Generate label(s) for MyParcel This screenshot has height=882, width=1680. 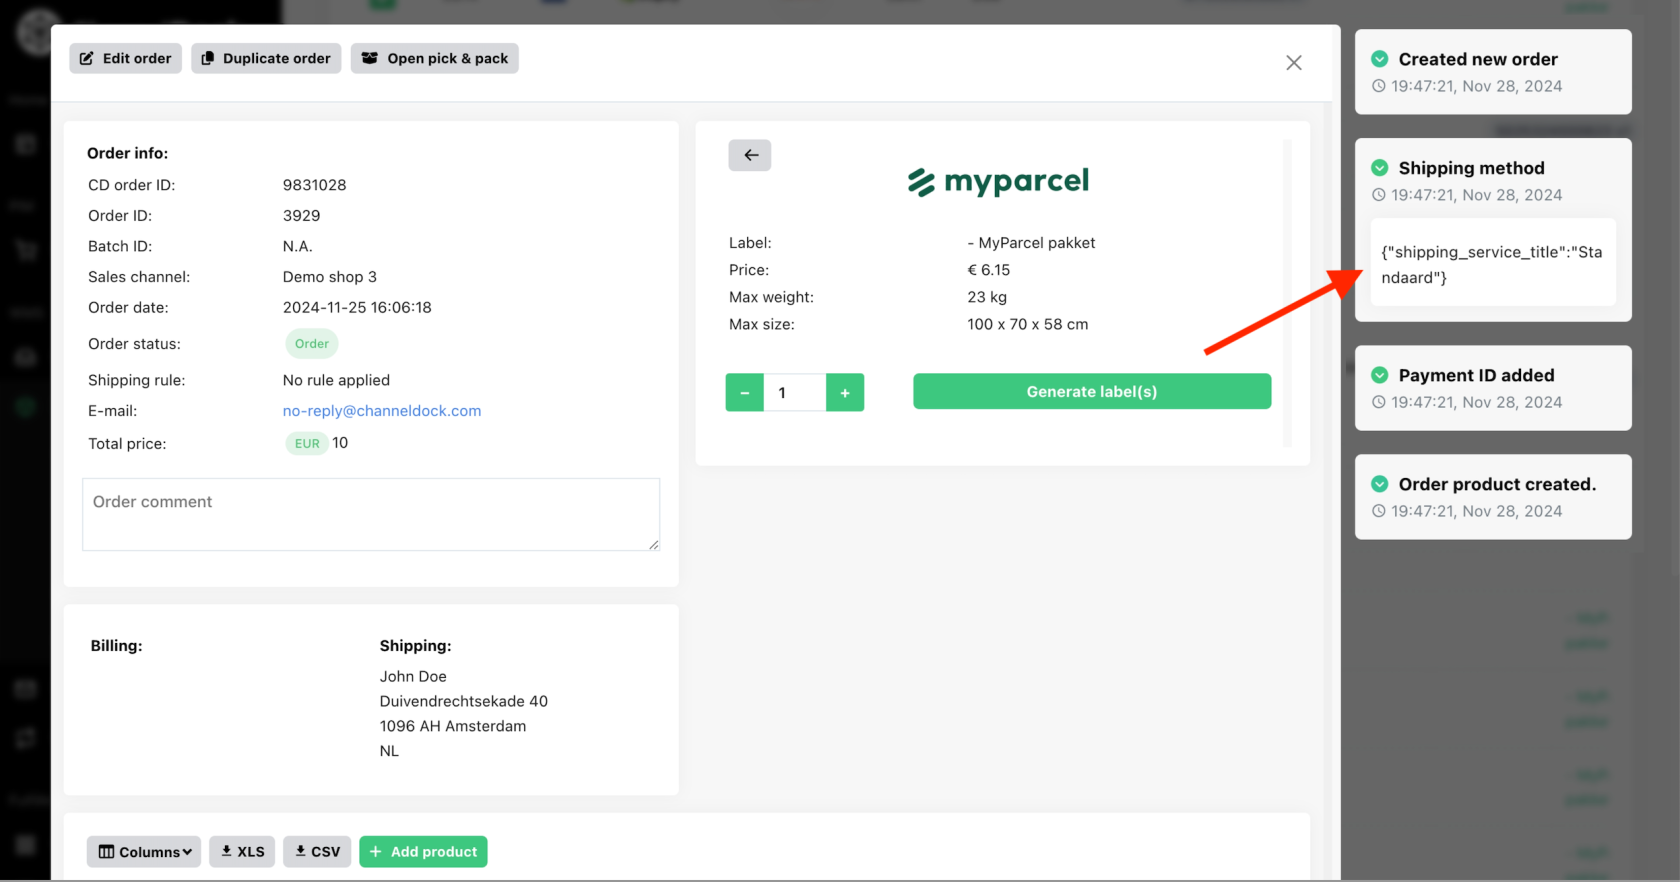(1092, 392)
